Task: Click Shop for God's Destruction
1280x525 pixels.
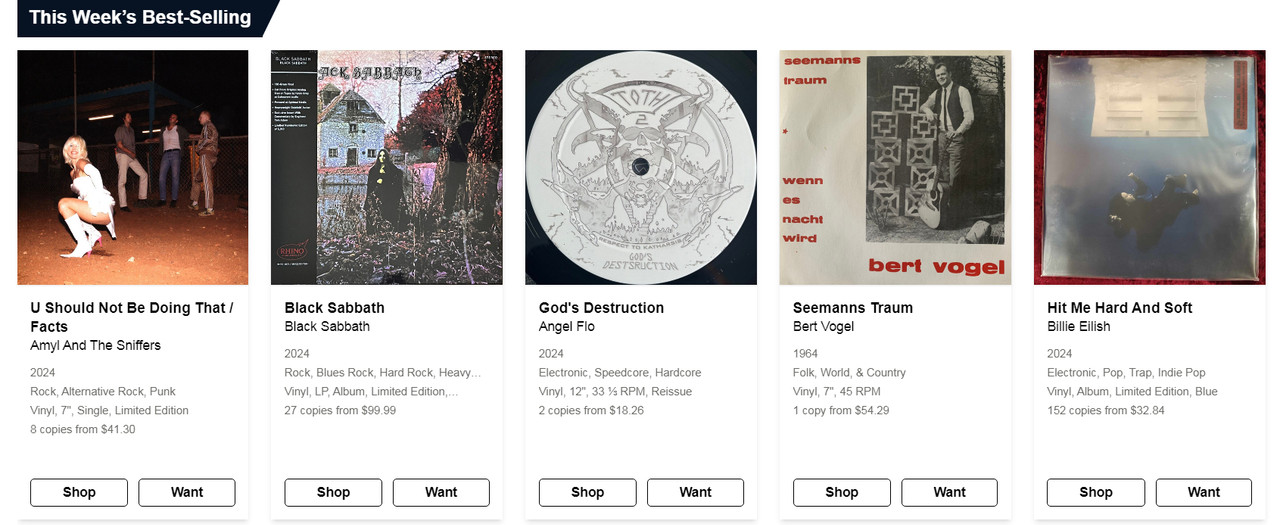Action: click(x=587, y=492)
